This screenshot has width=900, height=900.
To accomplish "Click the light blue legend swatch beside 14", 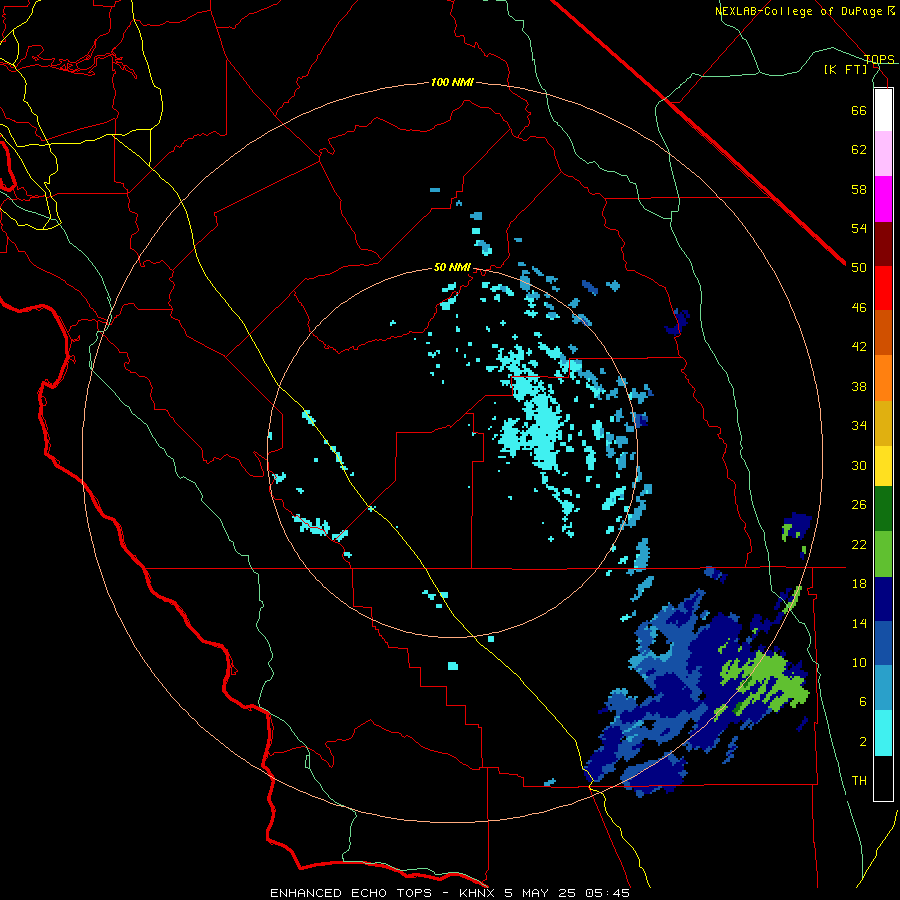I will (x=883, y=688).
